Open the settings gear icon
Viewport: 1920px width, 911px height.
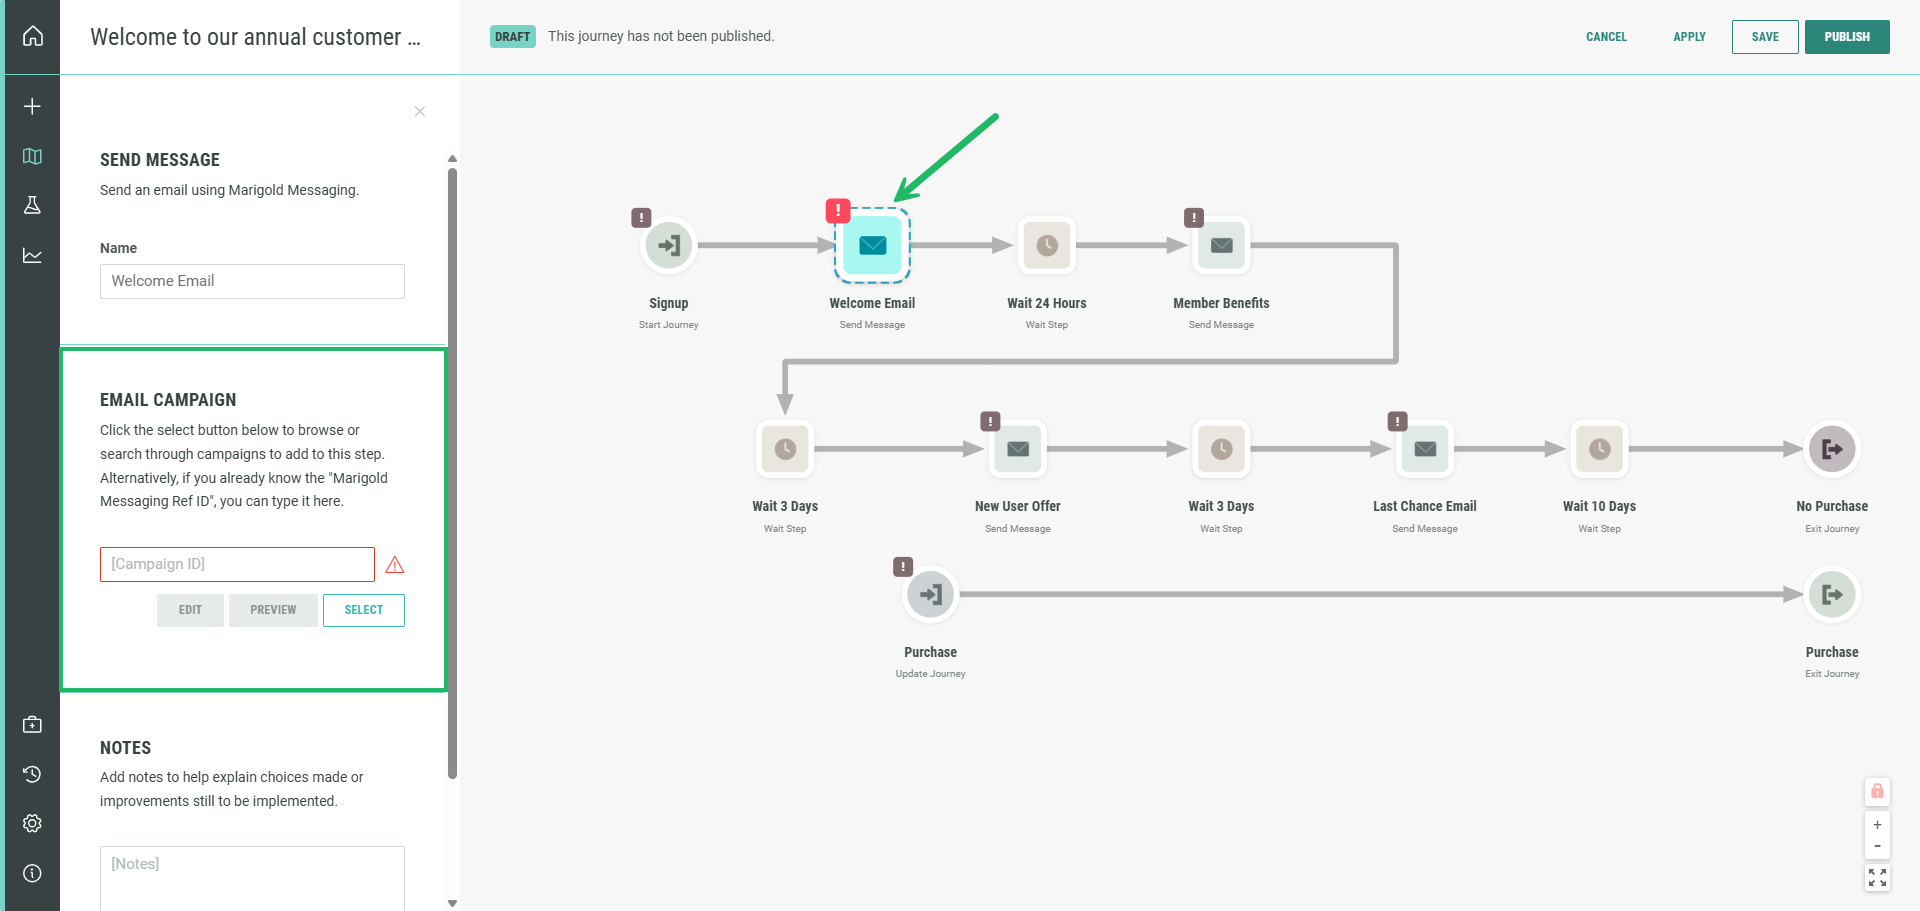click(x=32, y=823)
